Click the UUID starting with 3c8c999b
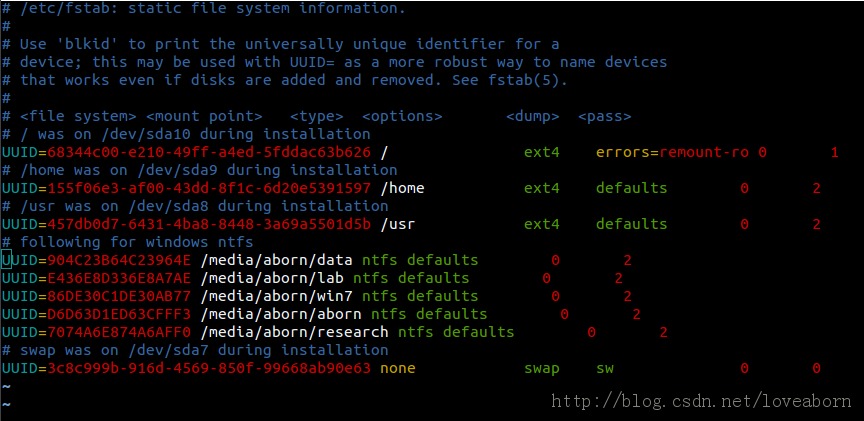 [x=209, y=369]
